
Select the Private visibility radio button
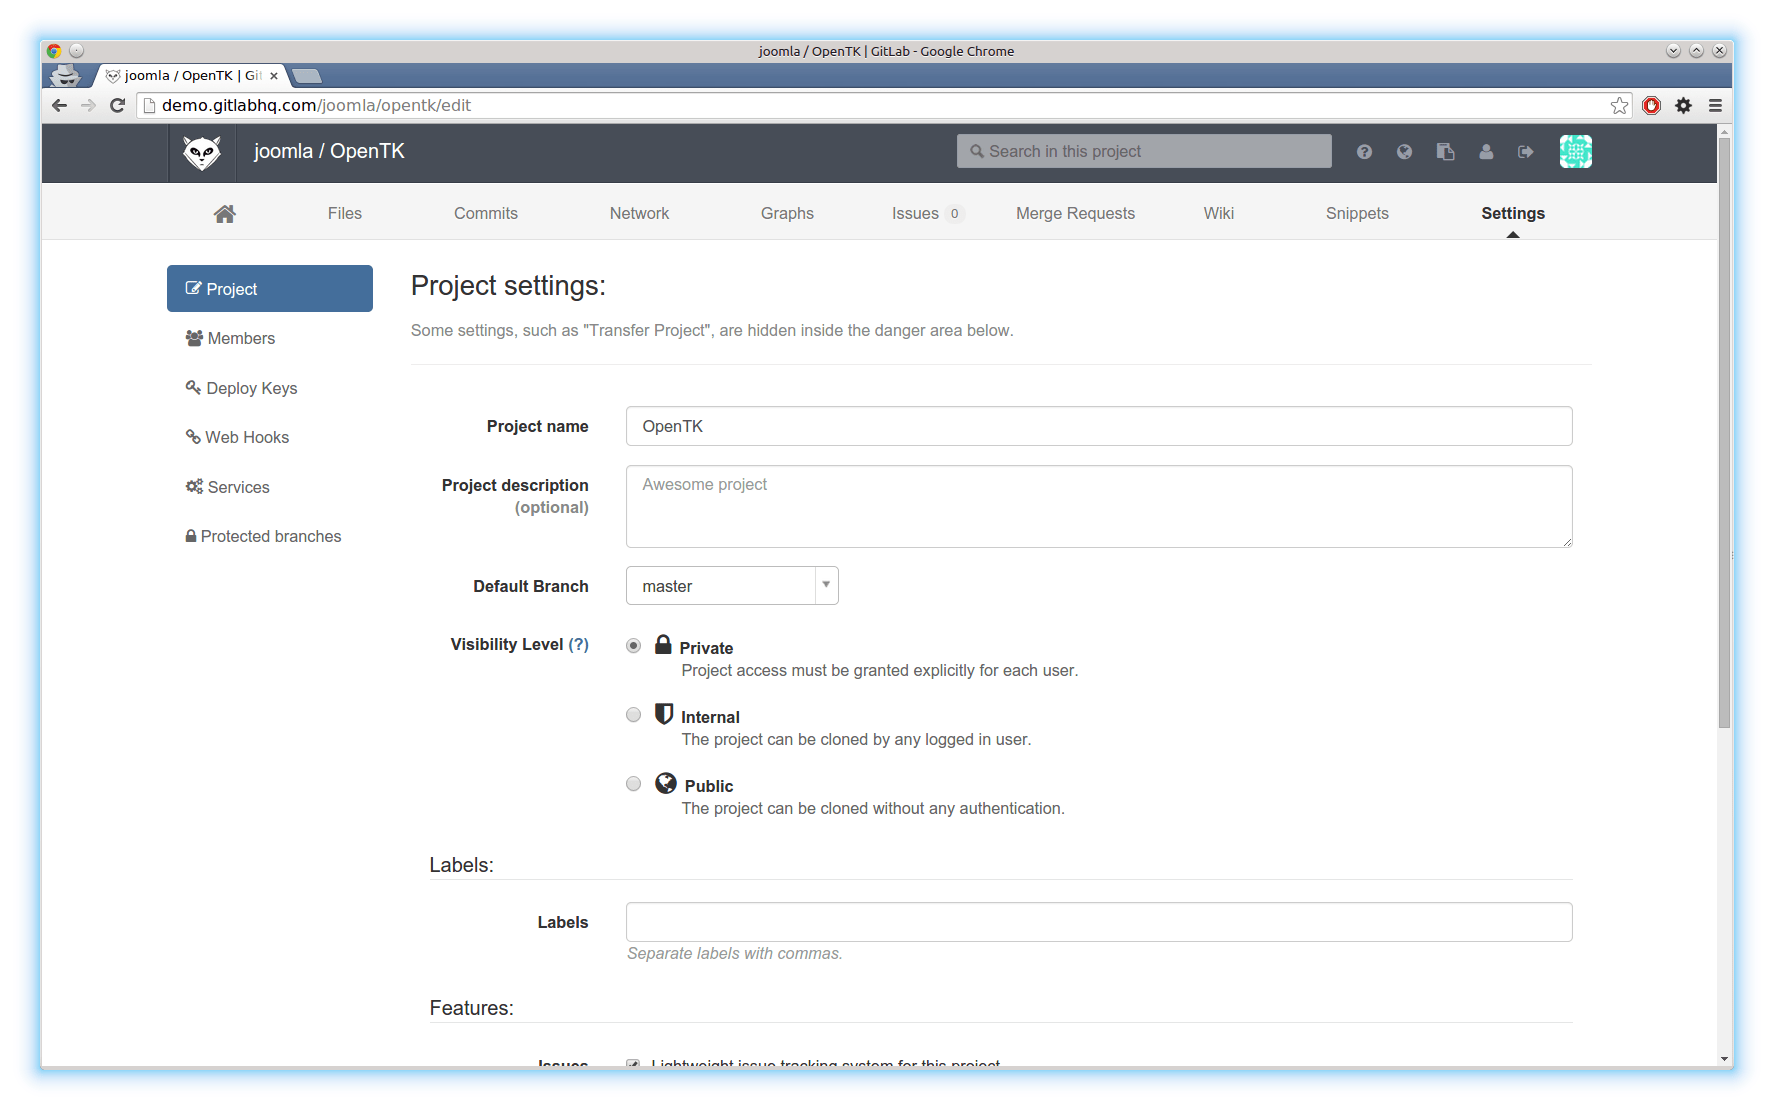coord(633,646)
